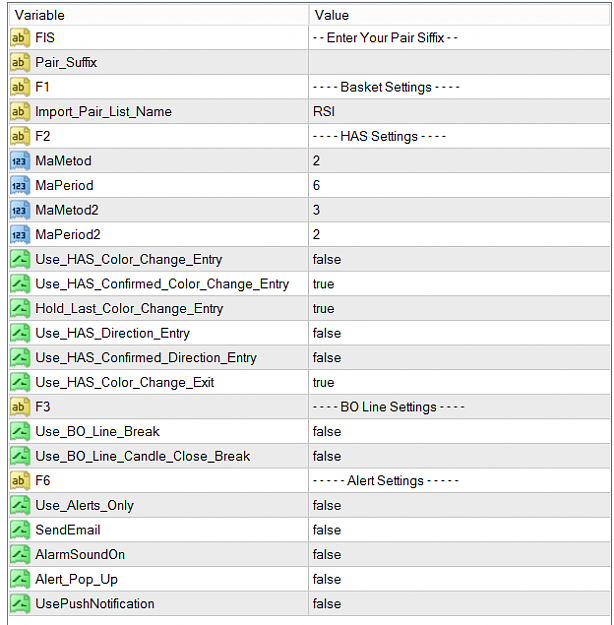The width and height of the screenshot is (614, 625).
Task: Click the boolean icon for Use_HAS_Color_Change_Entry
Action: (20, 259)
